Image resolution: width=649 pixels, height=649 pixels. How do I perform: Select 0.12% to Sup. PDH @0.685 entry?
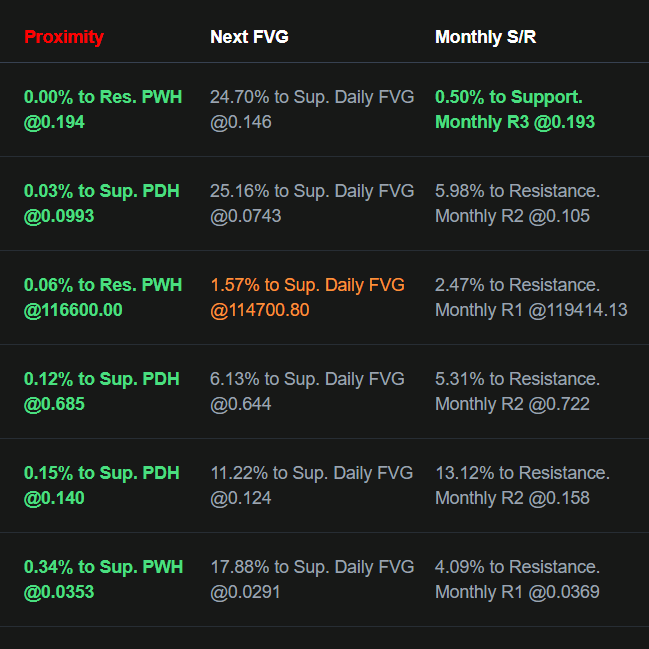click(x=101, y=392)
